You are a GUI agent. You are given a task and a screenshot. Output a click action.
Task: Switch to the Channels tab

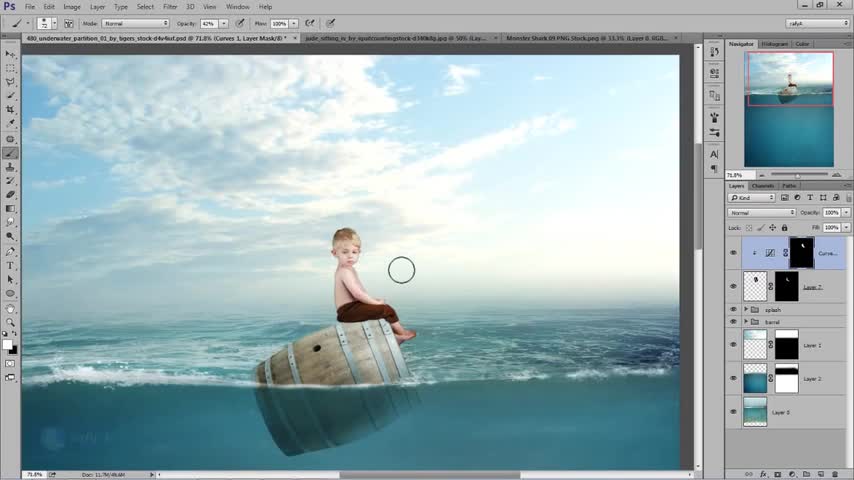(762, 186)
